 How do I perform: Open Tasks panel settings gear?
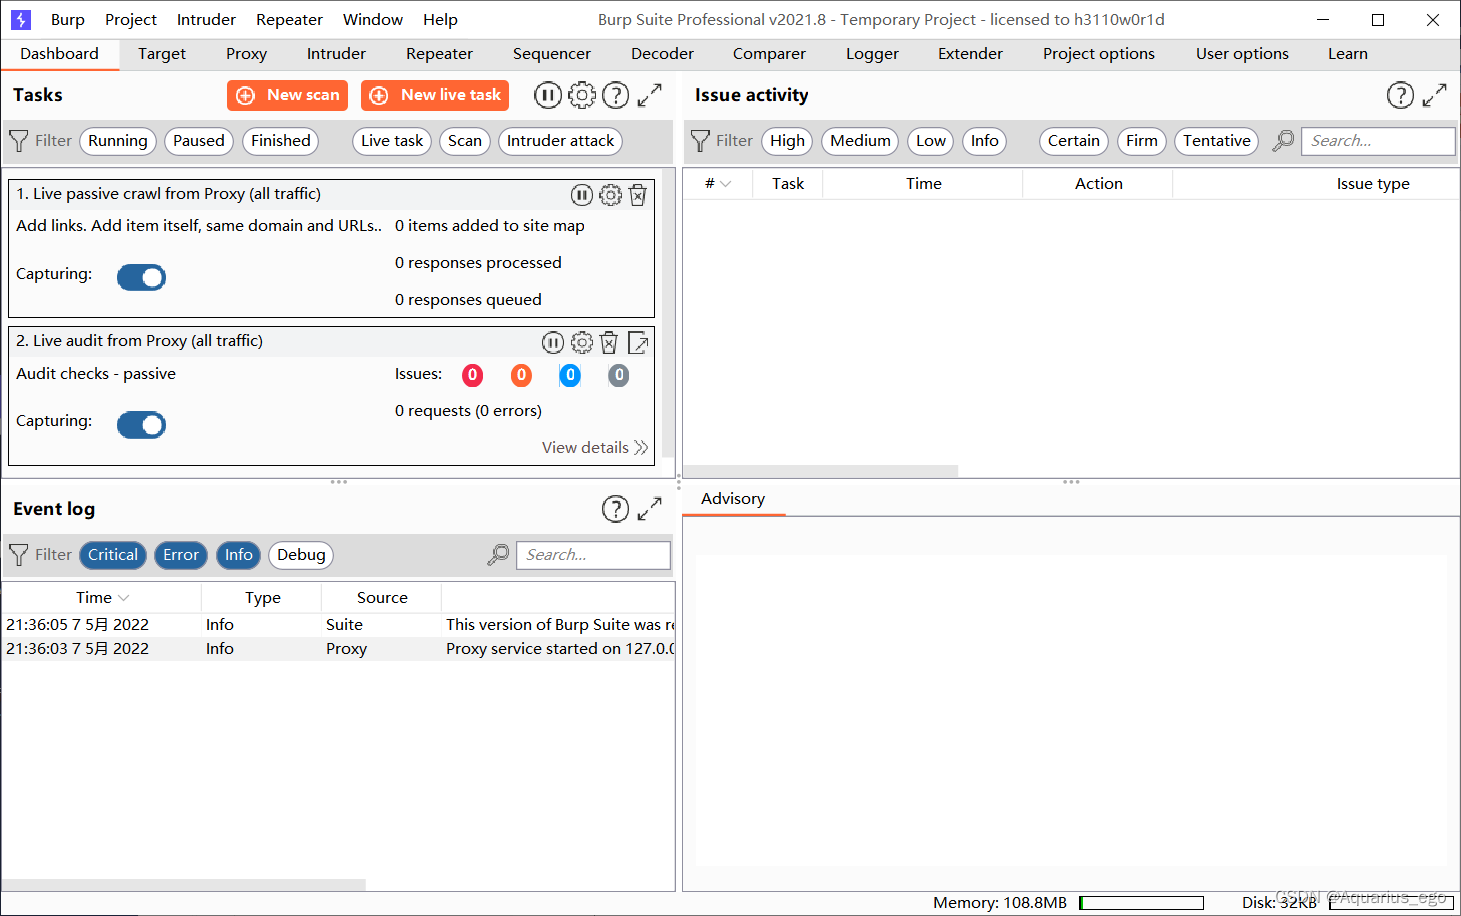pyautogui.click(x=582, y=95)
